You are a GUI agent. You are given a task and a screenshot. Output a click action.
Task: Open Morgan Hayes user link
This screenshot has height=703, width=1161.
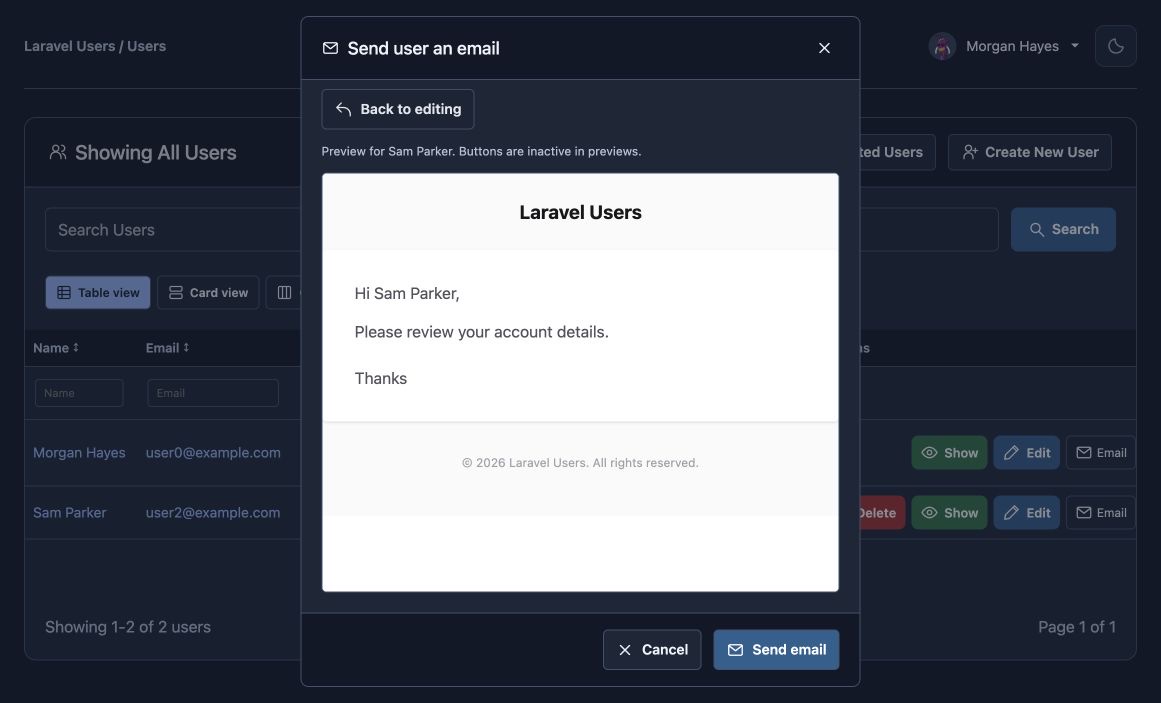[79, 453]
